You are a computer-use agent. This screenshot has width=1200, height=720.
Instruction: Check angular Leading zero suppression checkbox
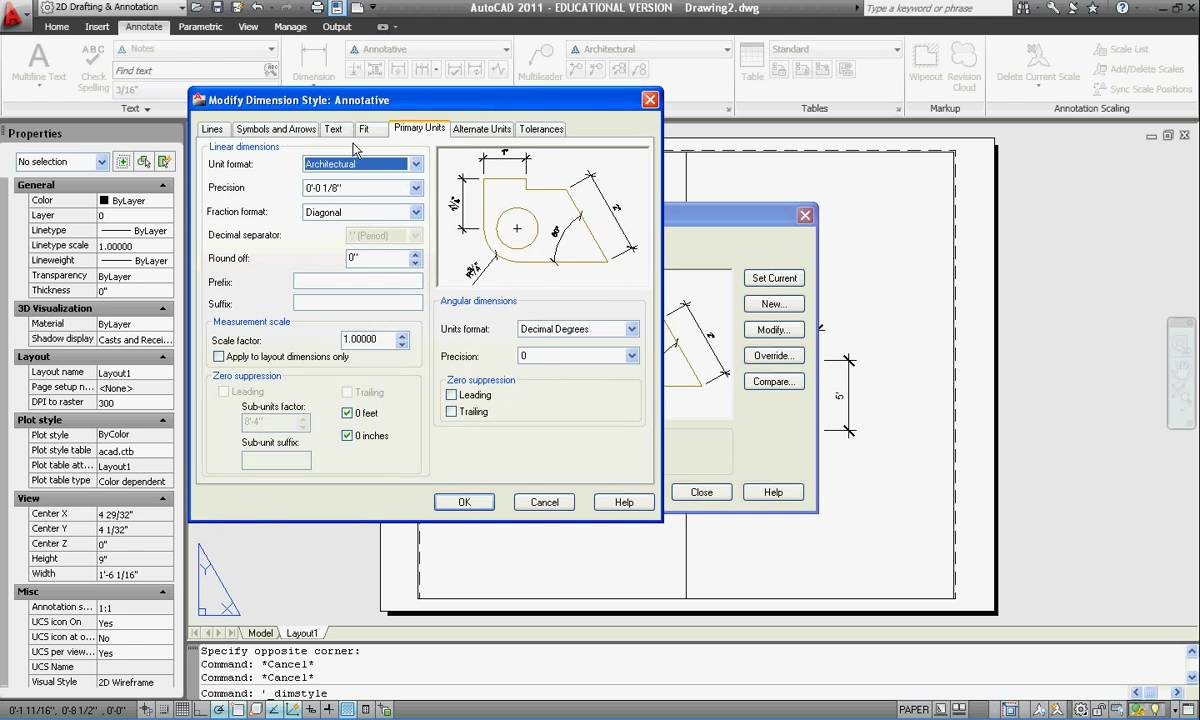point(451,395)
